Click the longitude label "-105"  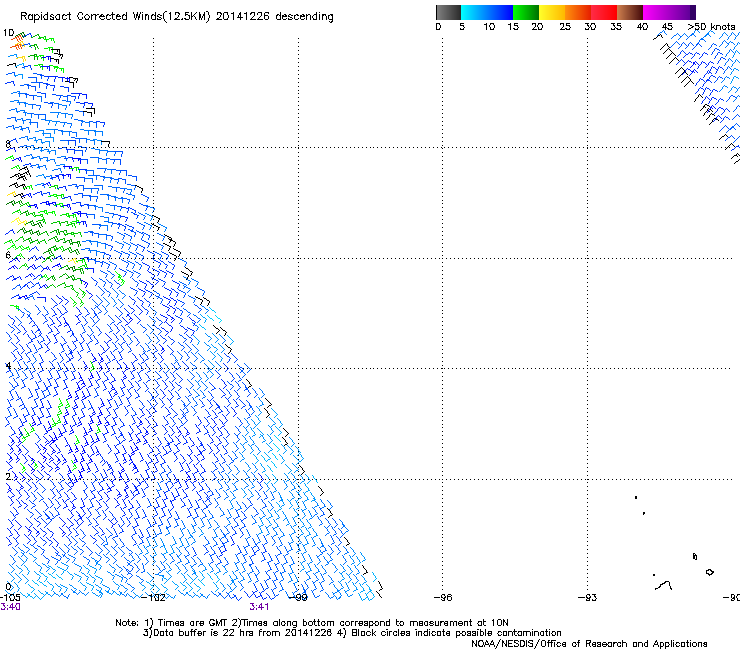click(x=10, y=598)
